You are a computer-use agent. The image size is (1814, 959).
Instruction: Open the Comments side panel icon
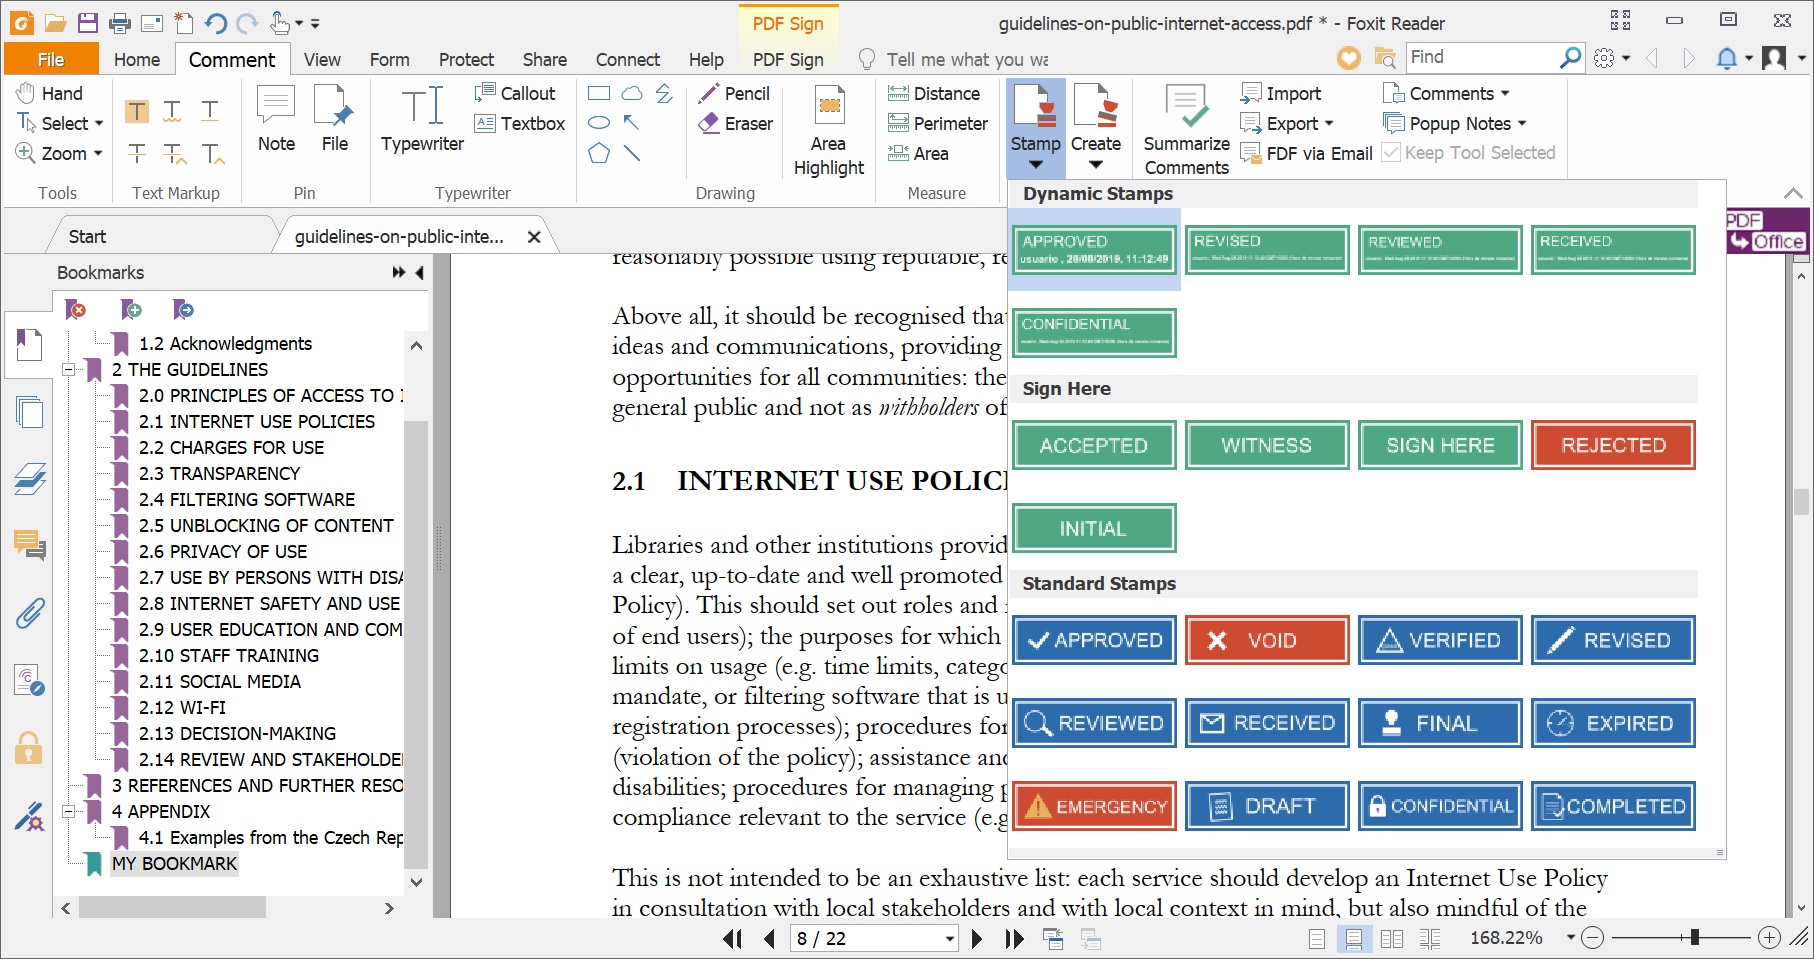29,545
